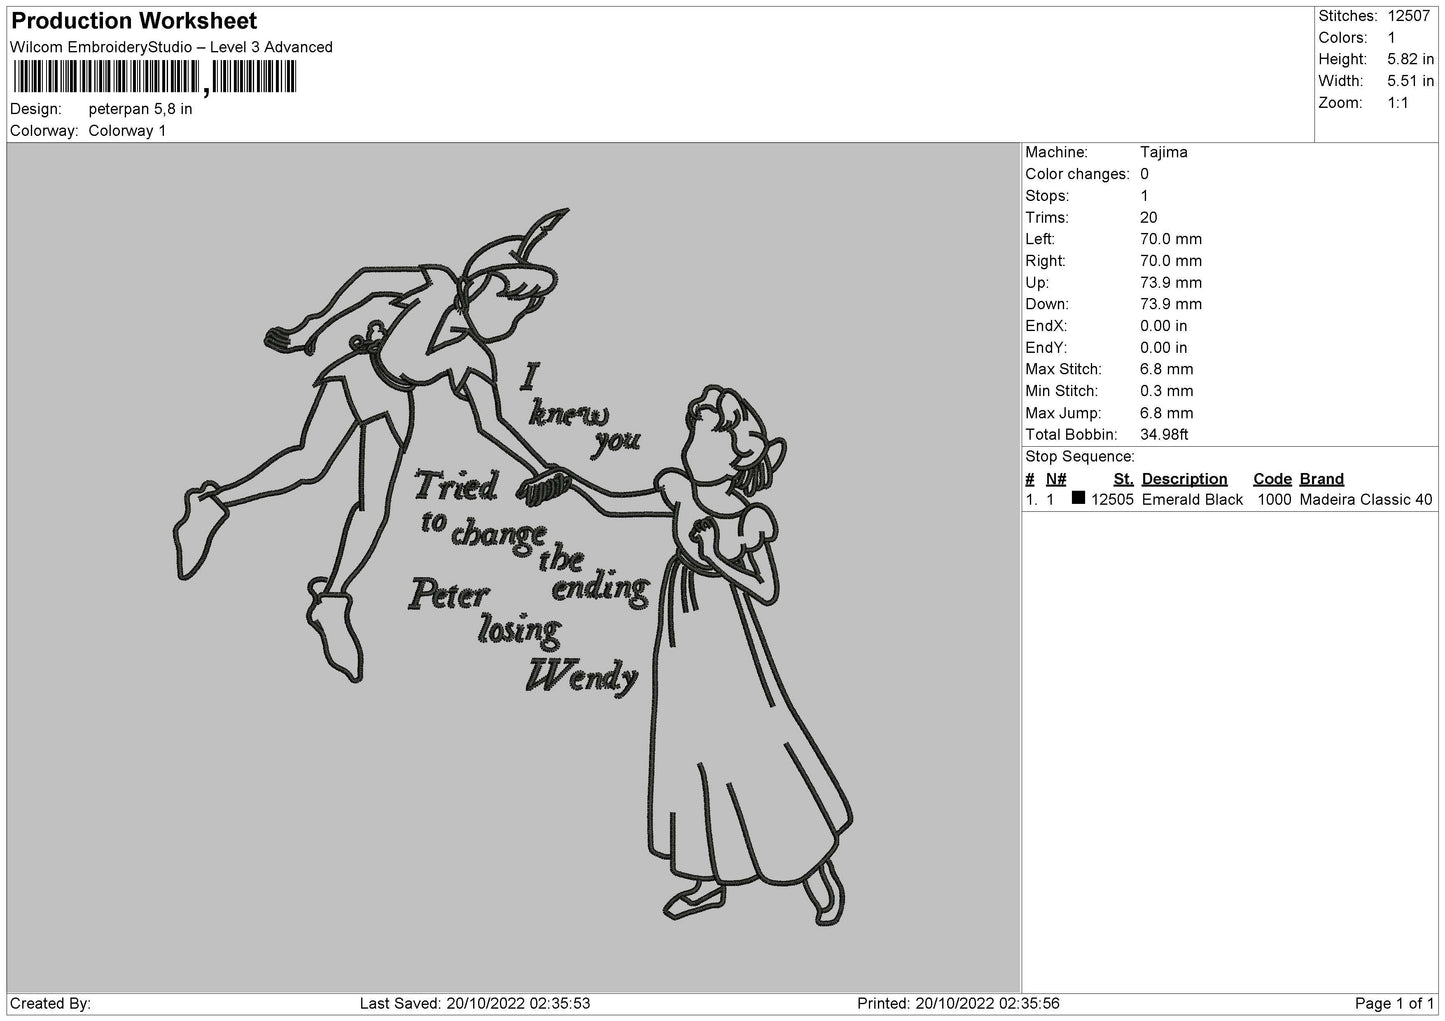Viewport: 1445px width, 1021px height.
Task: Click 'Wilcom EmbroideryStudio – Level 3 Advanced' text
Action: pos(171,47)
